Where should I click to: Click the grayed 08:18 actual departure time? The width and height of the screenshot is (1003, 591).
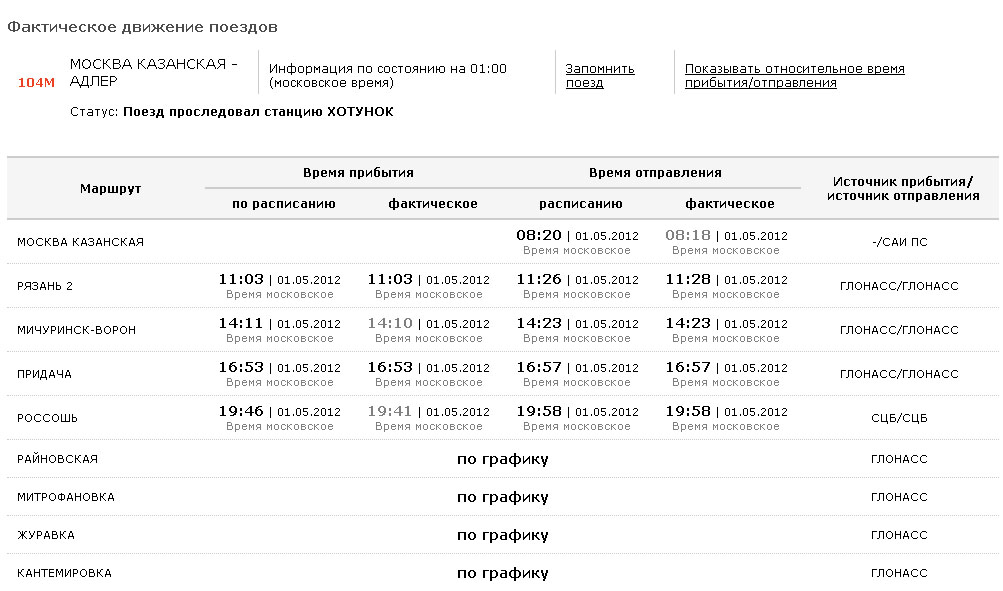pos(687,235)
